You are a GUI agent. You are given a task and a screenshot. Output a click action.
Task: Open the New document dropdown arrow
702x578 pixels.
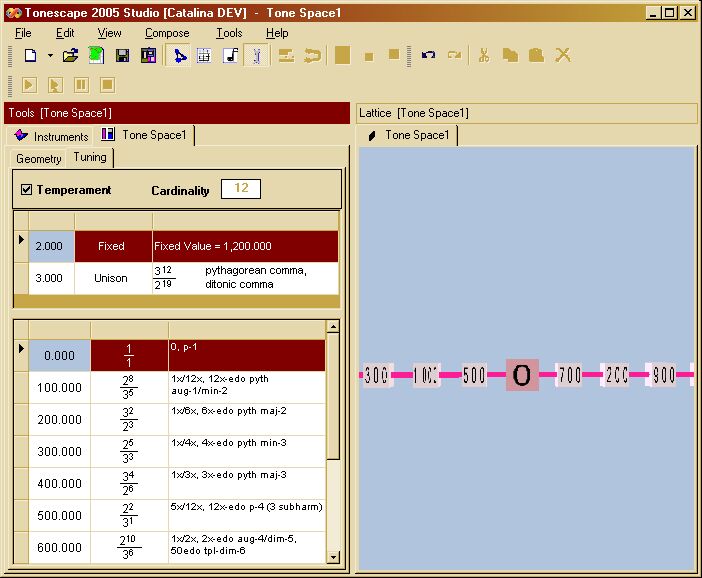click(x=50, y=56)
